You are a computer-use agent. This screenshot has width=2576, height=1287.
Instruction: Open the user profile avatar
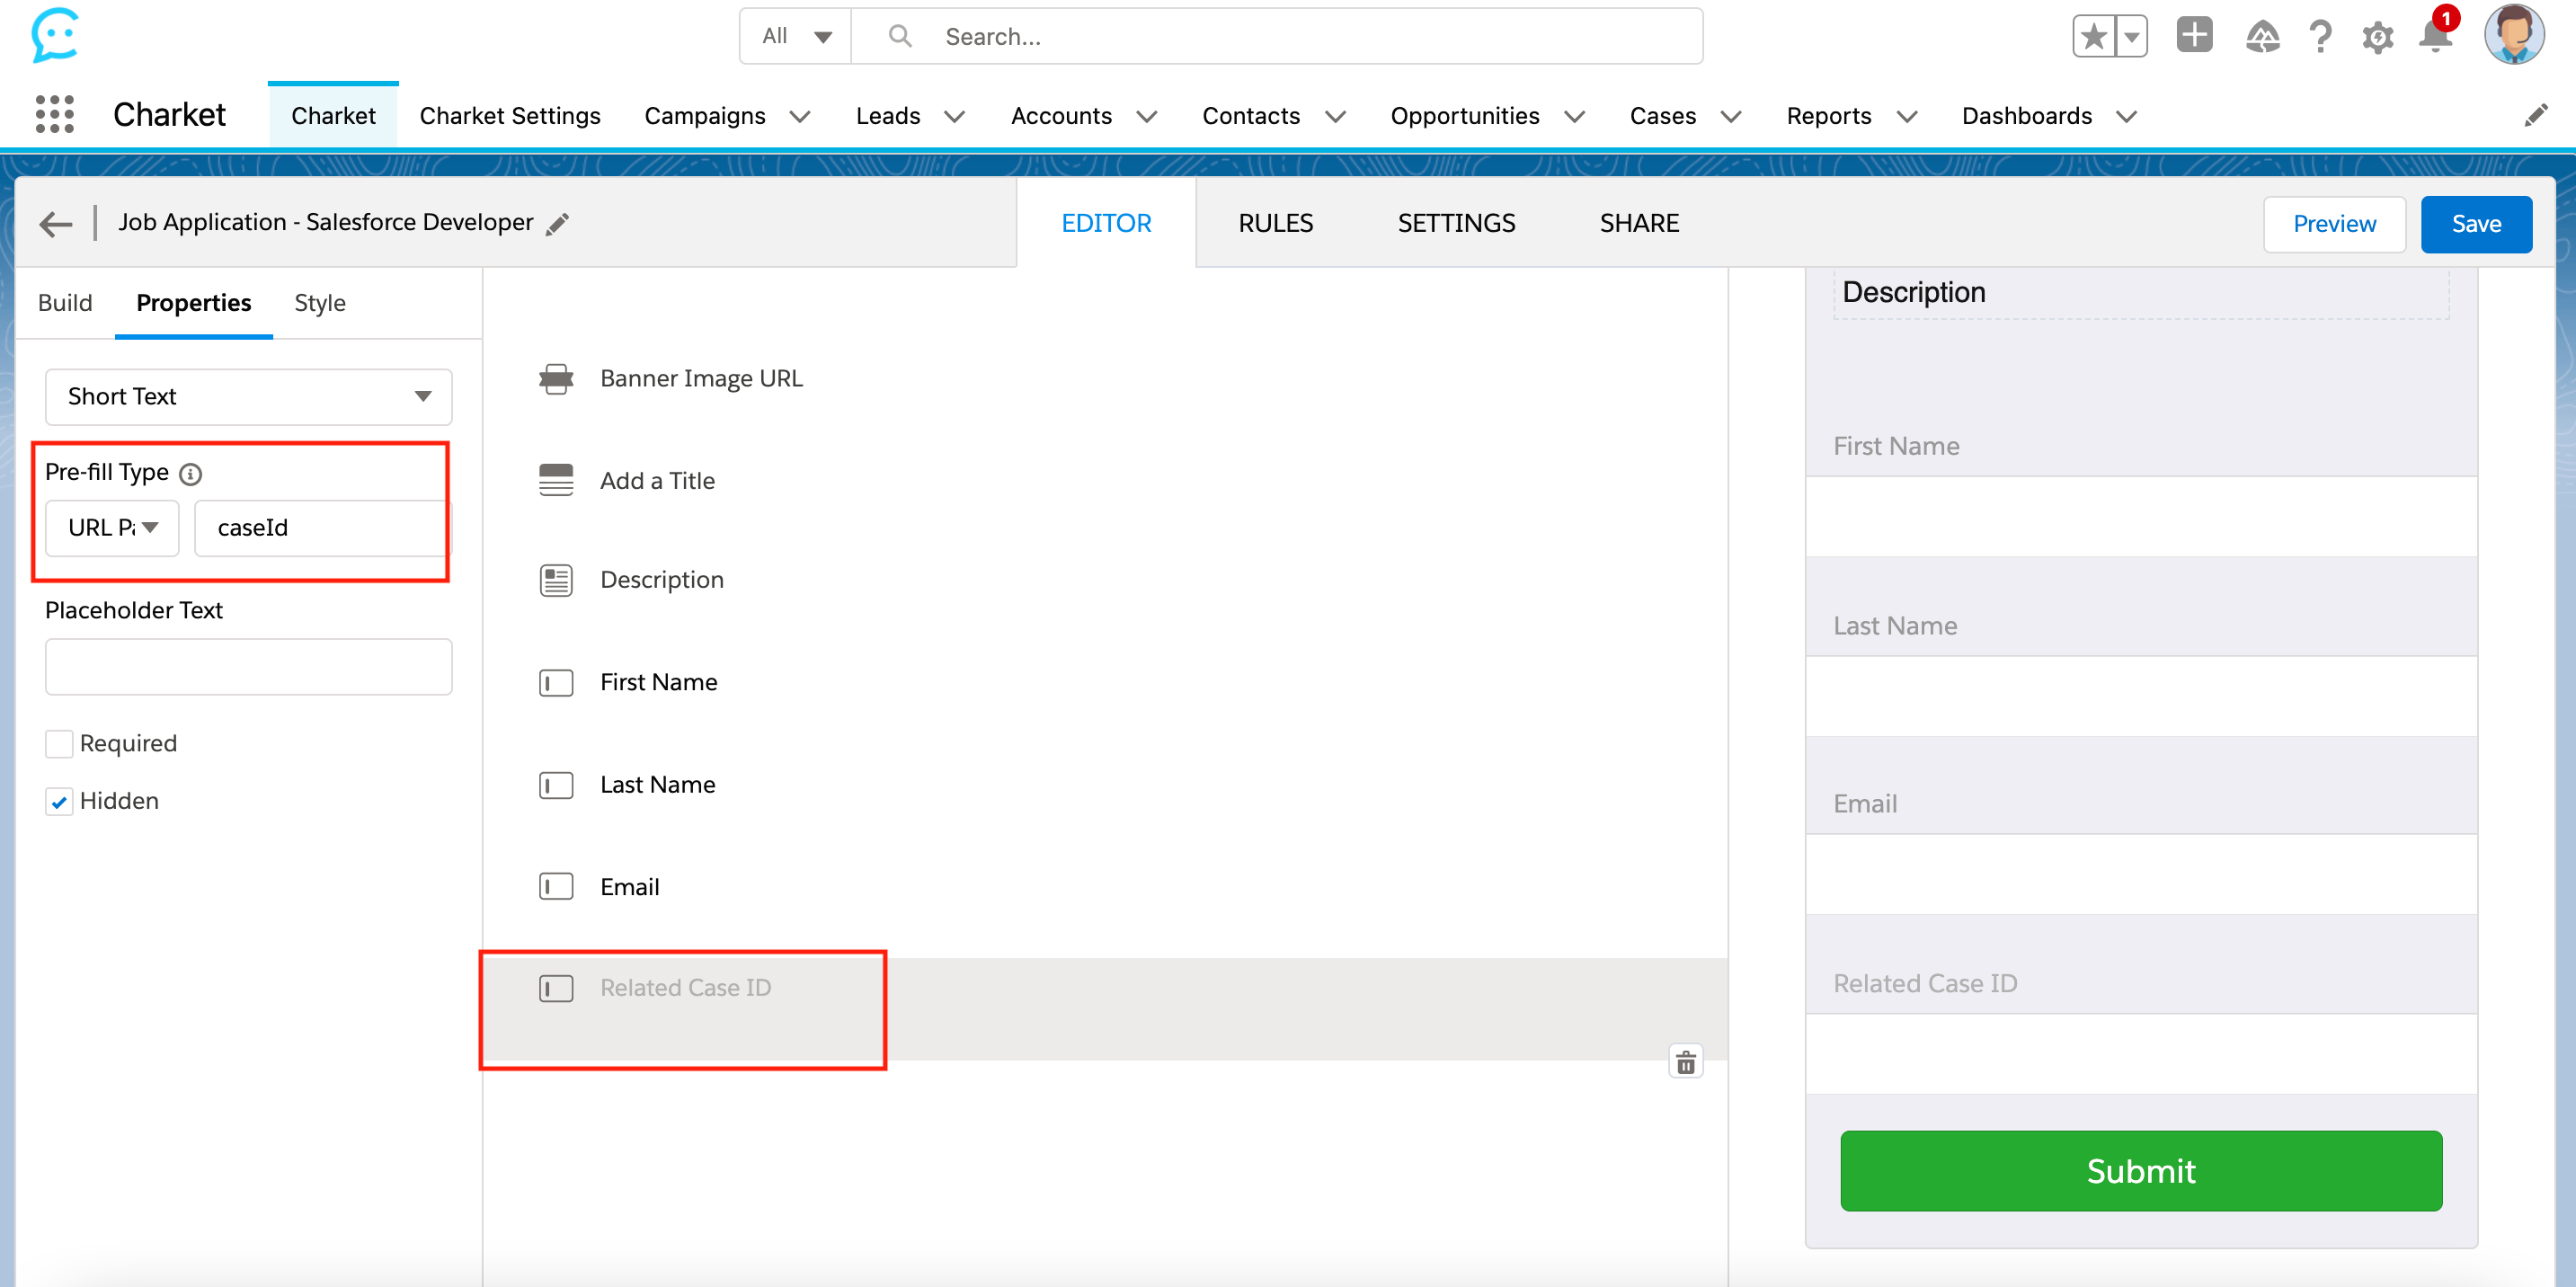(x=2514, y=35)
